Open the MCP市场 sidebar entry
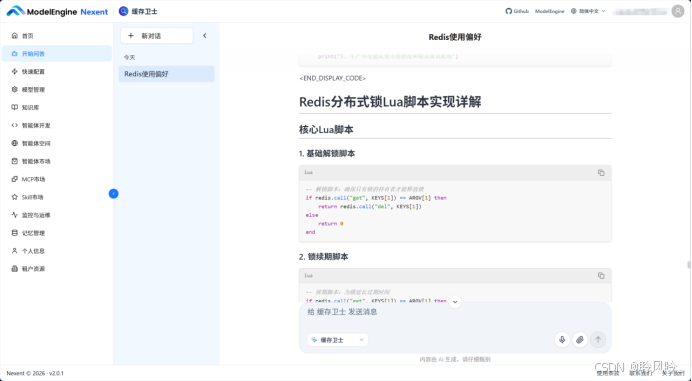This screenshot has height=381, width=692. coord(57,179)
